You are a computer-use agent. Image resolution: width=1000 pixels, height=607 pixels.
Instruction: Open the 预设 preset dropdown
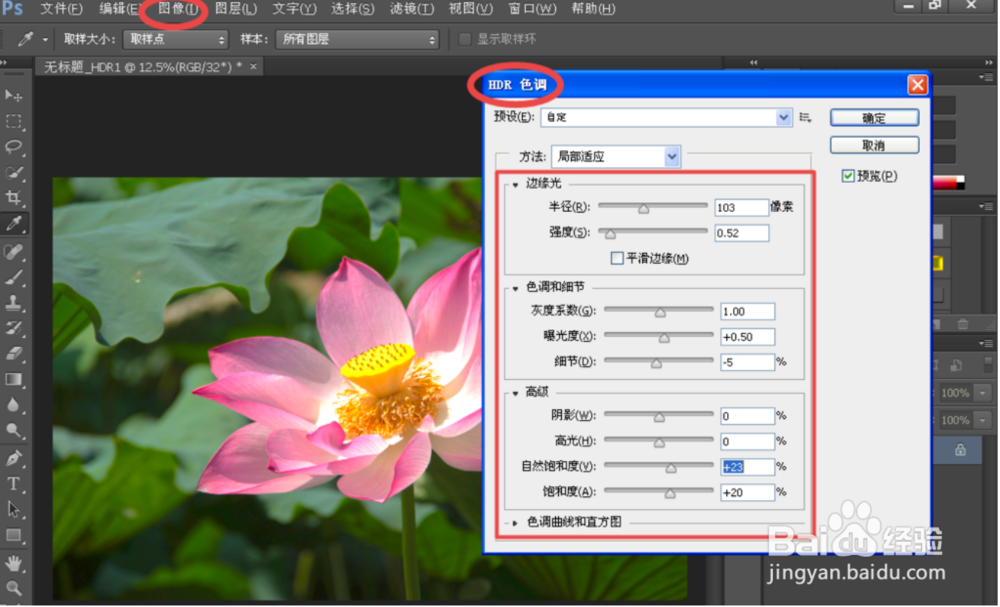(x=666, y=117)
